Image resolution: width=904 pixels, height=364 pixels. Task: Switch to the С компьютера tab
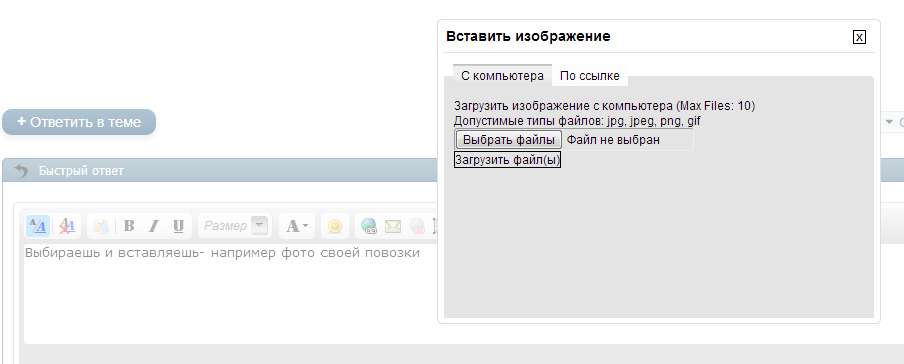click(503, 76)
